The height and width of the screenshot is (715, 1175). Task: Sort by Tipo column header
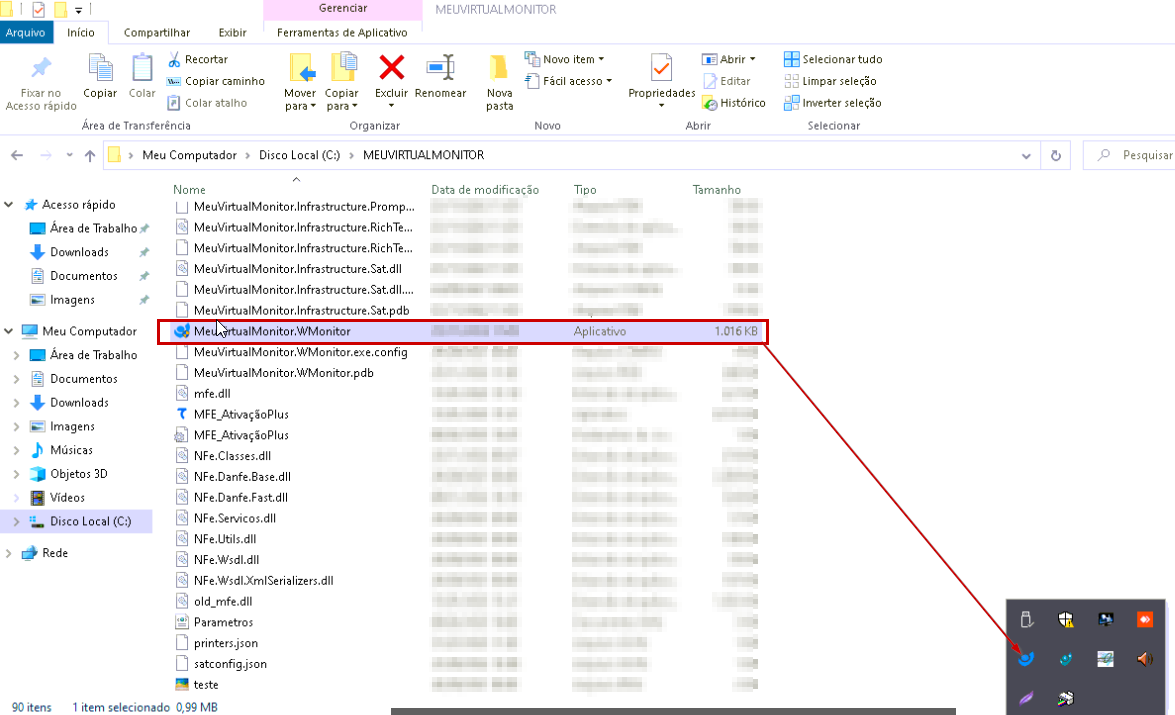pyautogui.click(x=585, y=190)
